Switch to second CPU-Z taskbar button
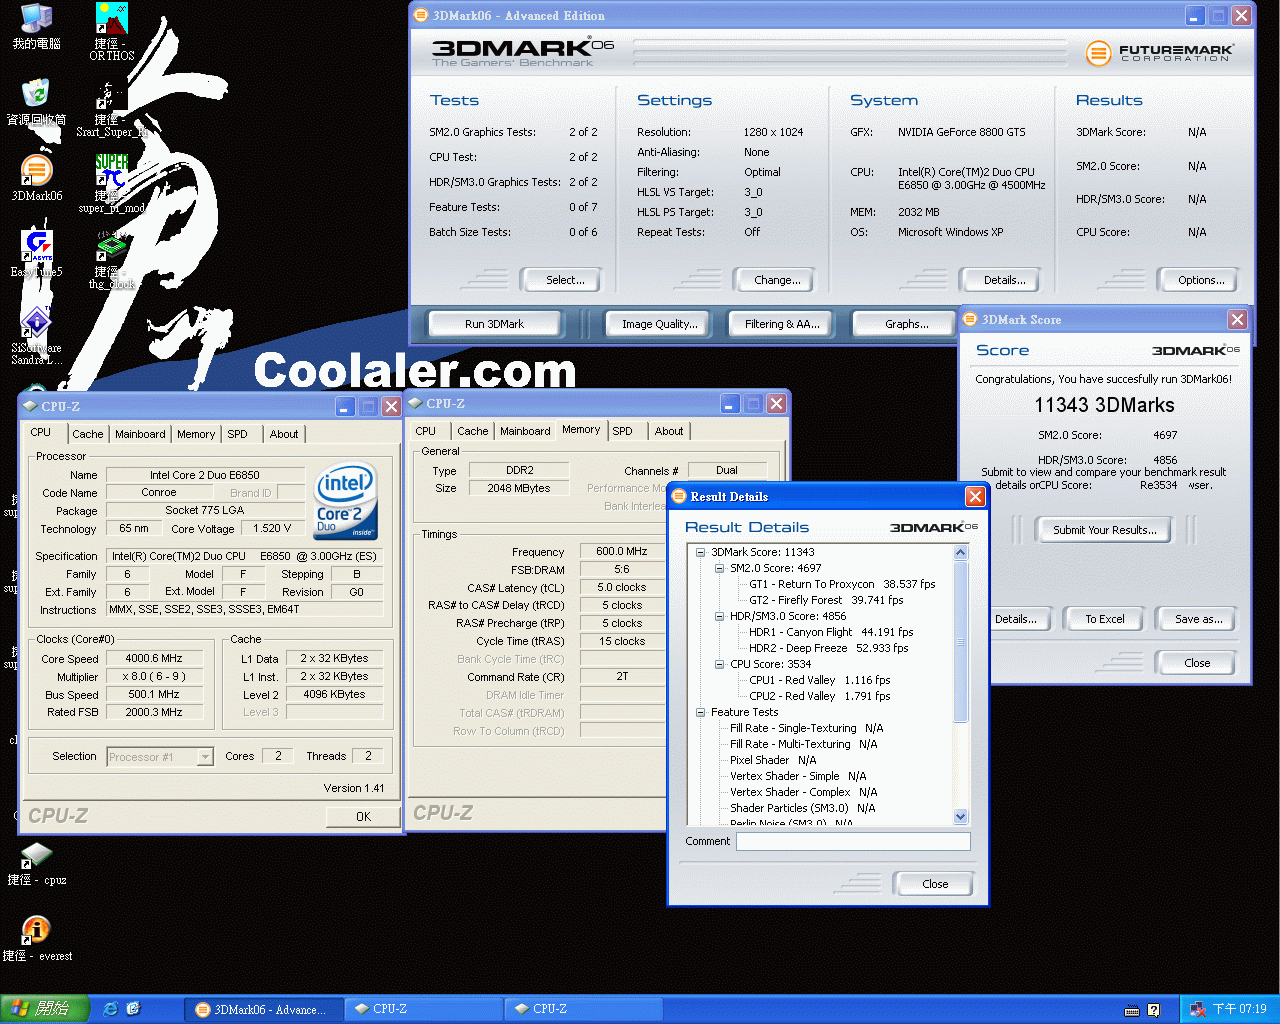Viewport: 1280px width, 1024px height. pyautogui.click(x=582, y=1010)
